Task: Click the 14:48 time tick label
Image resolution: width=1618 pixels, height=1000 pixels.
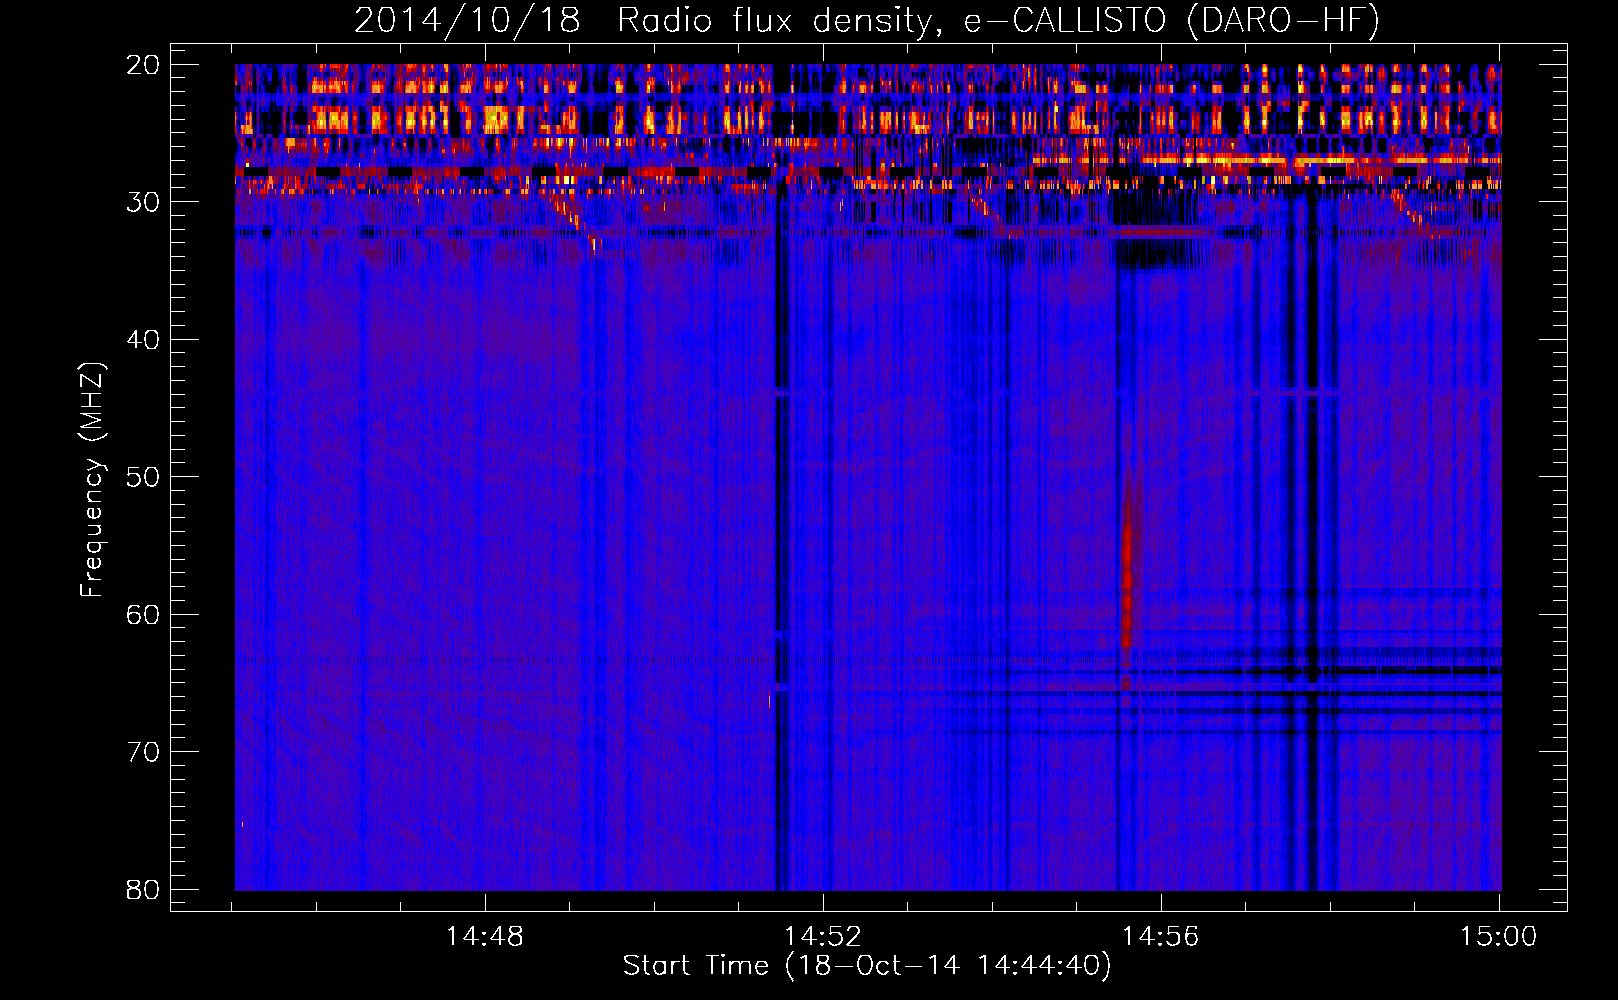Action: pyautogui.click(x=485, y=937)
